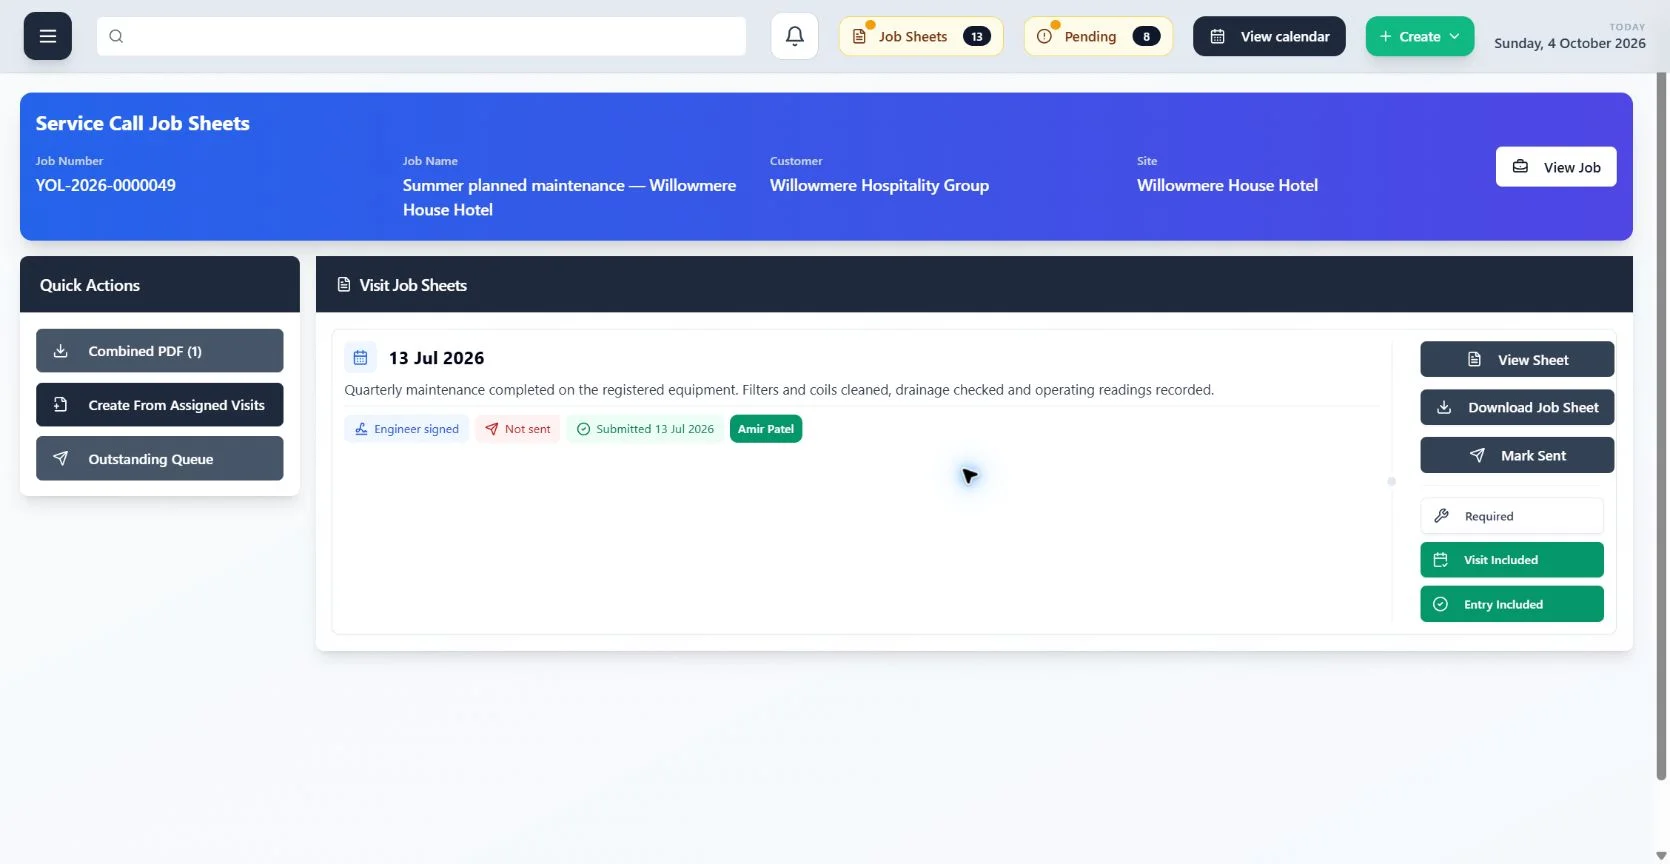The image size is (1670, 864).
Task: Toggle the Entry Included option
Action: [x=1512, y=604]
